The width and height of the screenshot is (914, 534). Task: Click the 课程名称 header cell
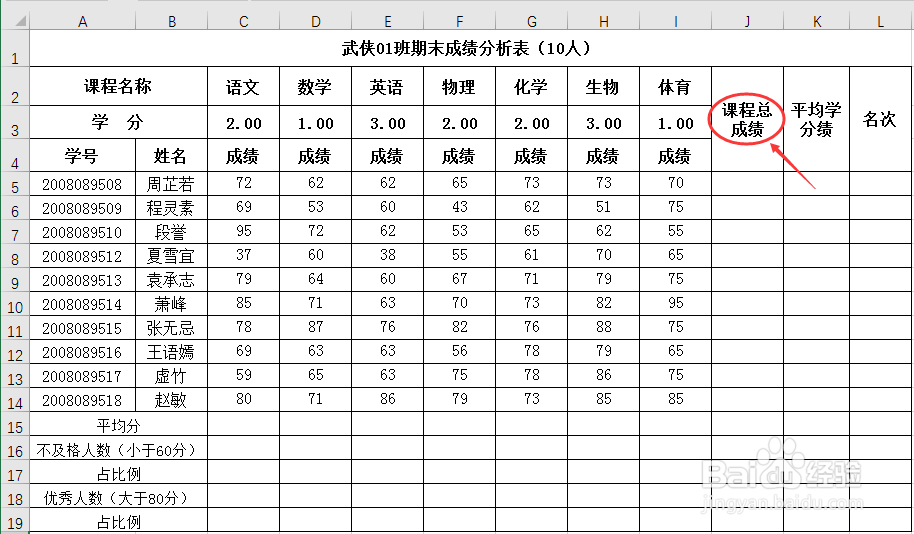[x=118, y=86]
